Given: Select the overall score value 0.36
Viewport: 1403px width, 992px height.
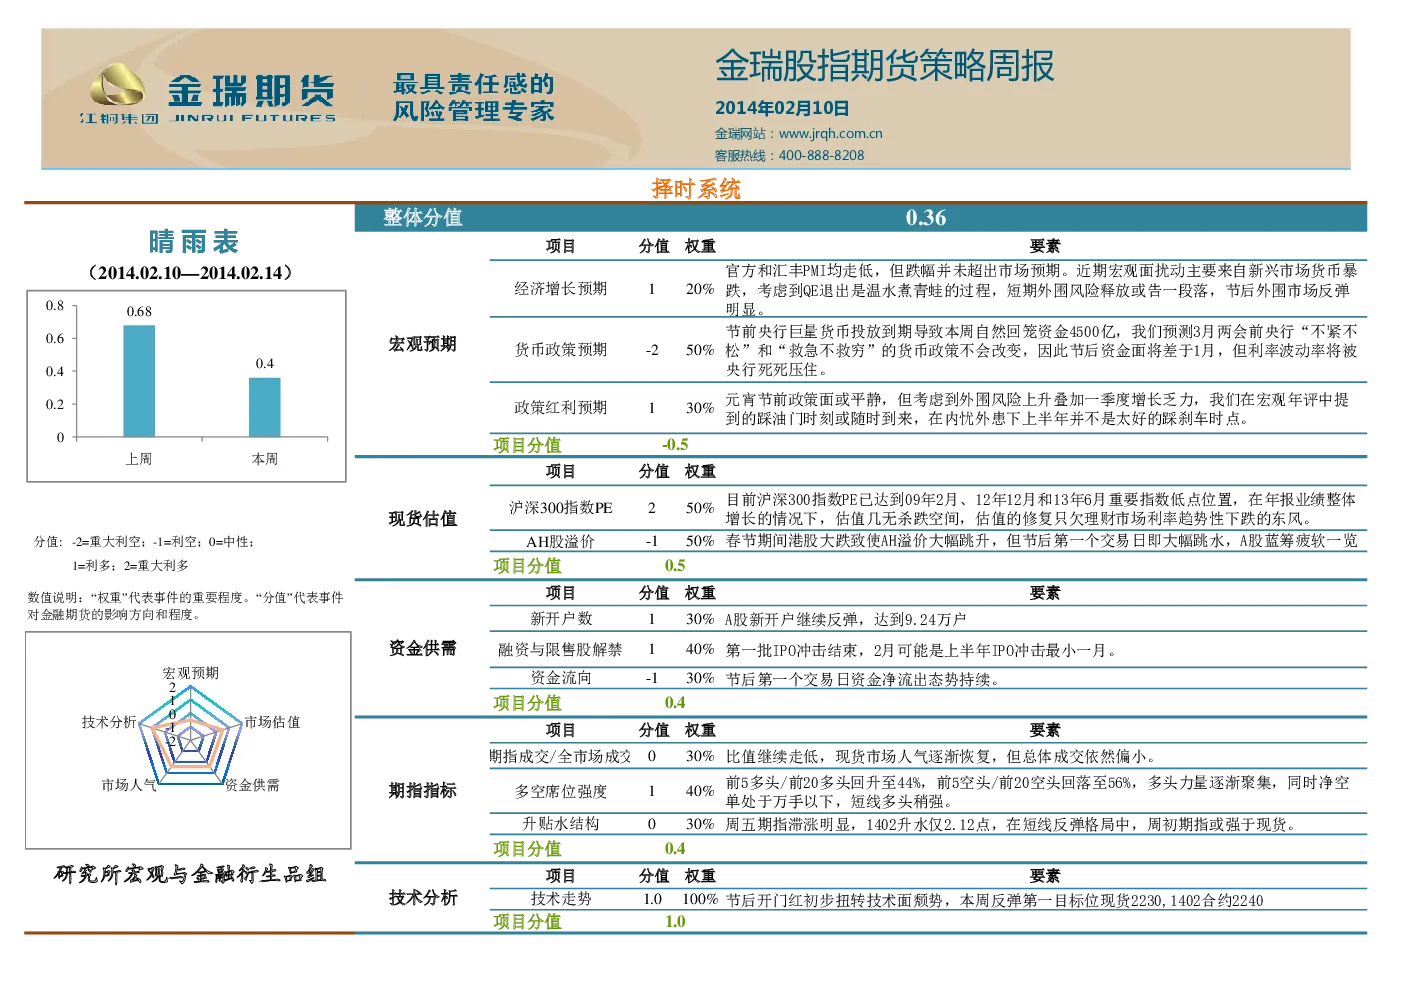Looking at the screenshot, I should pyautogui.click(x=926, y=218).
